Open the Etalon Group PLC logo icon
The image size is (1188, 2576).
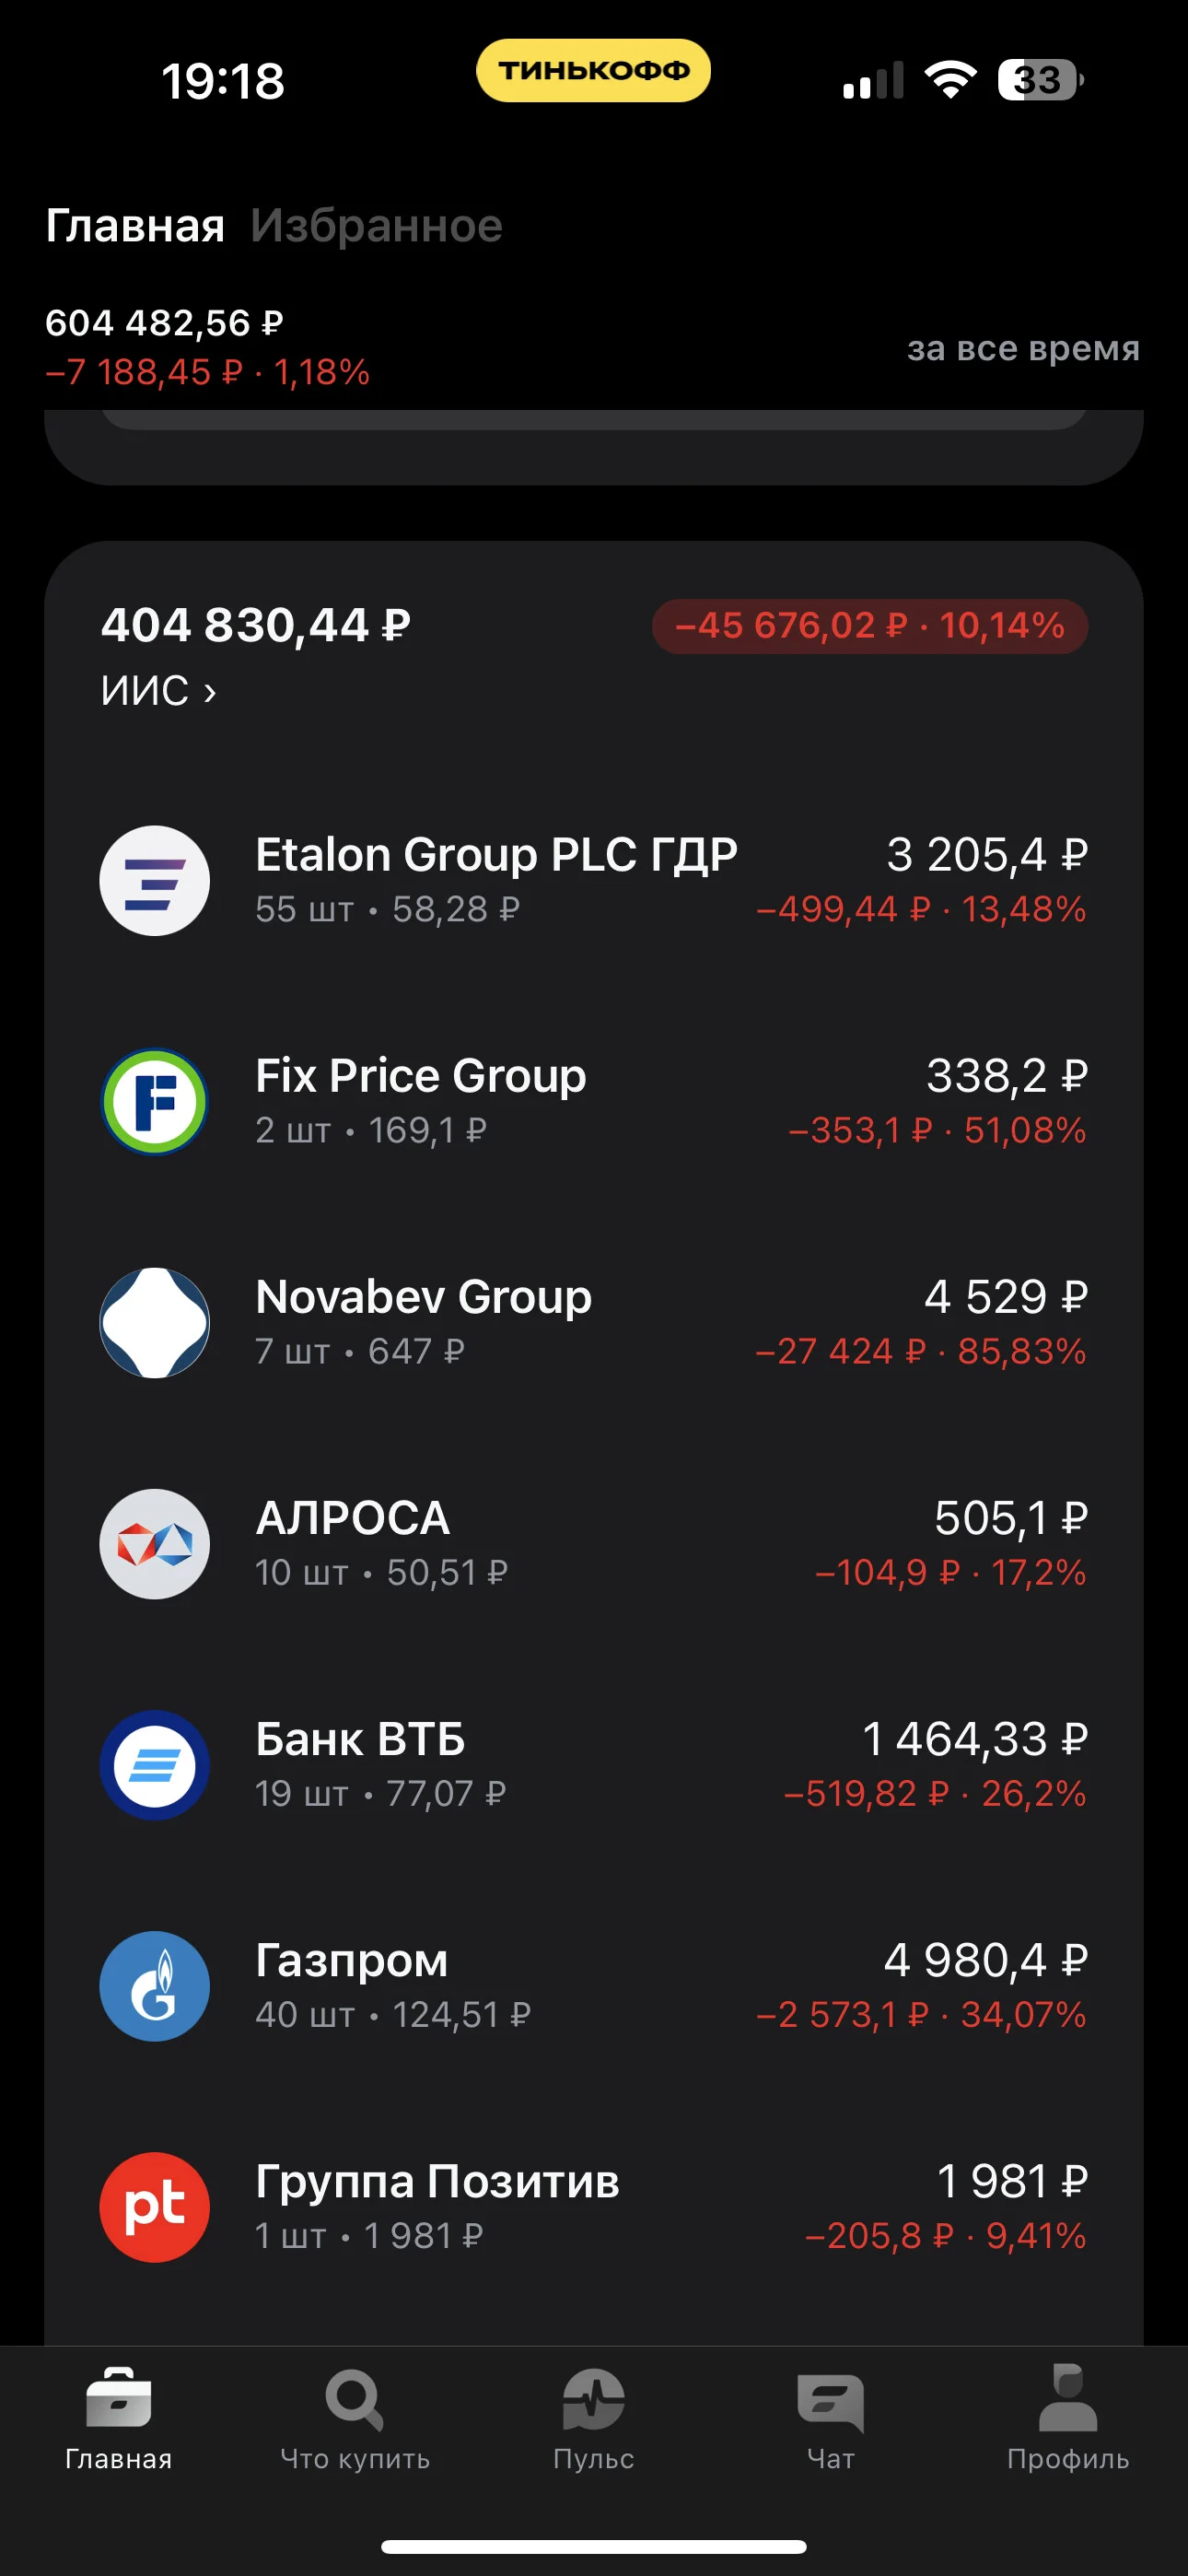[x=154, y=880]
